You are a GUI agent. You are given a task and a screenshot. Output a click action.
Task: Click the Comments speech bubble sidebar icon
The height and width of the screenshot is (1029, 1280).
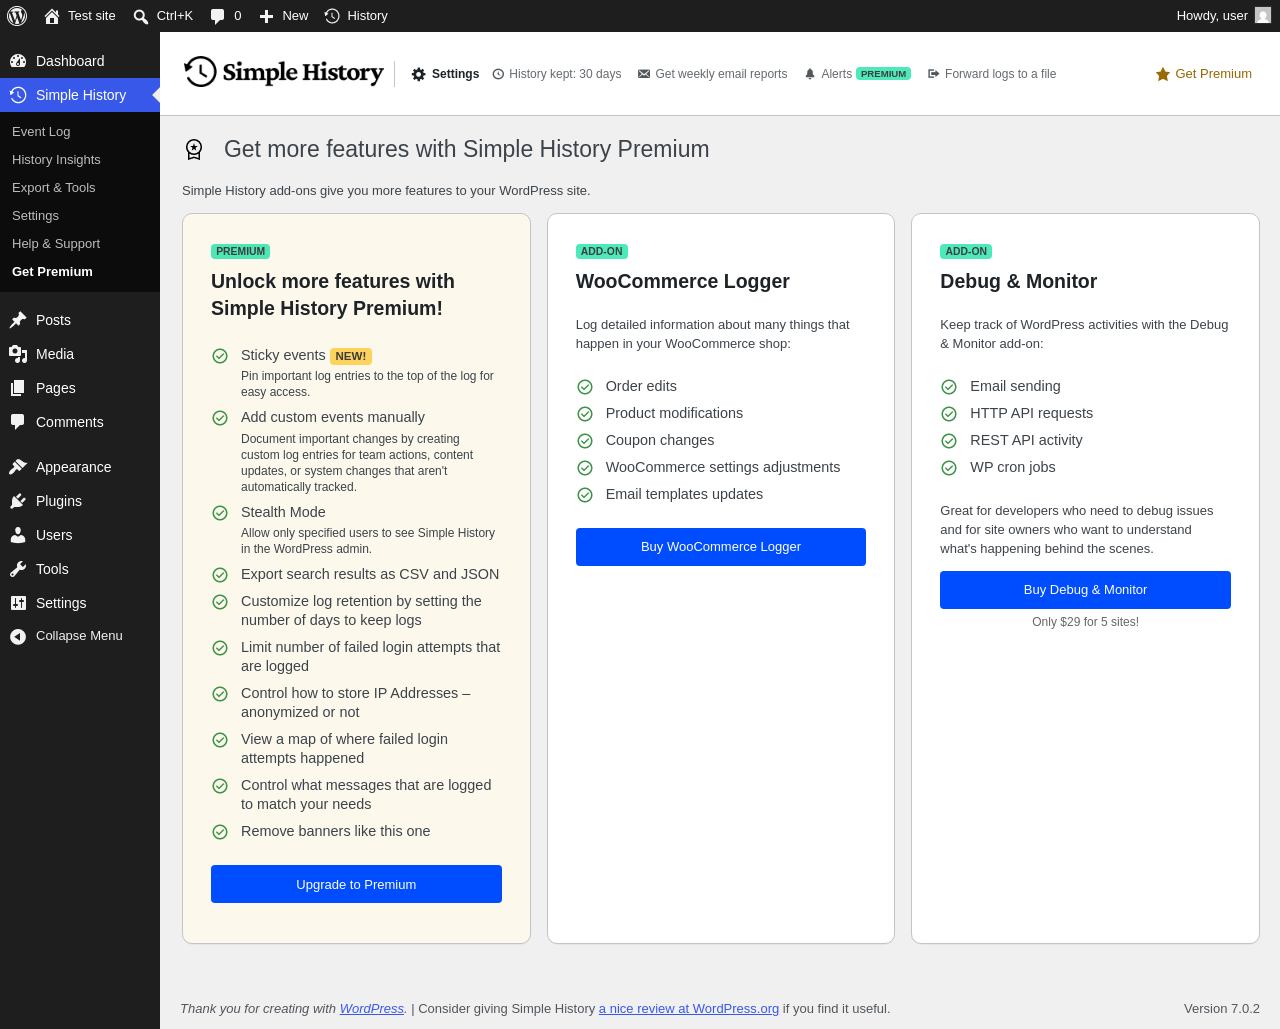click(18, 422)
